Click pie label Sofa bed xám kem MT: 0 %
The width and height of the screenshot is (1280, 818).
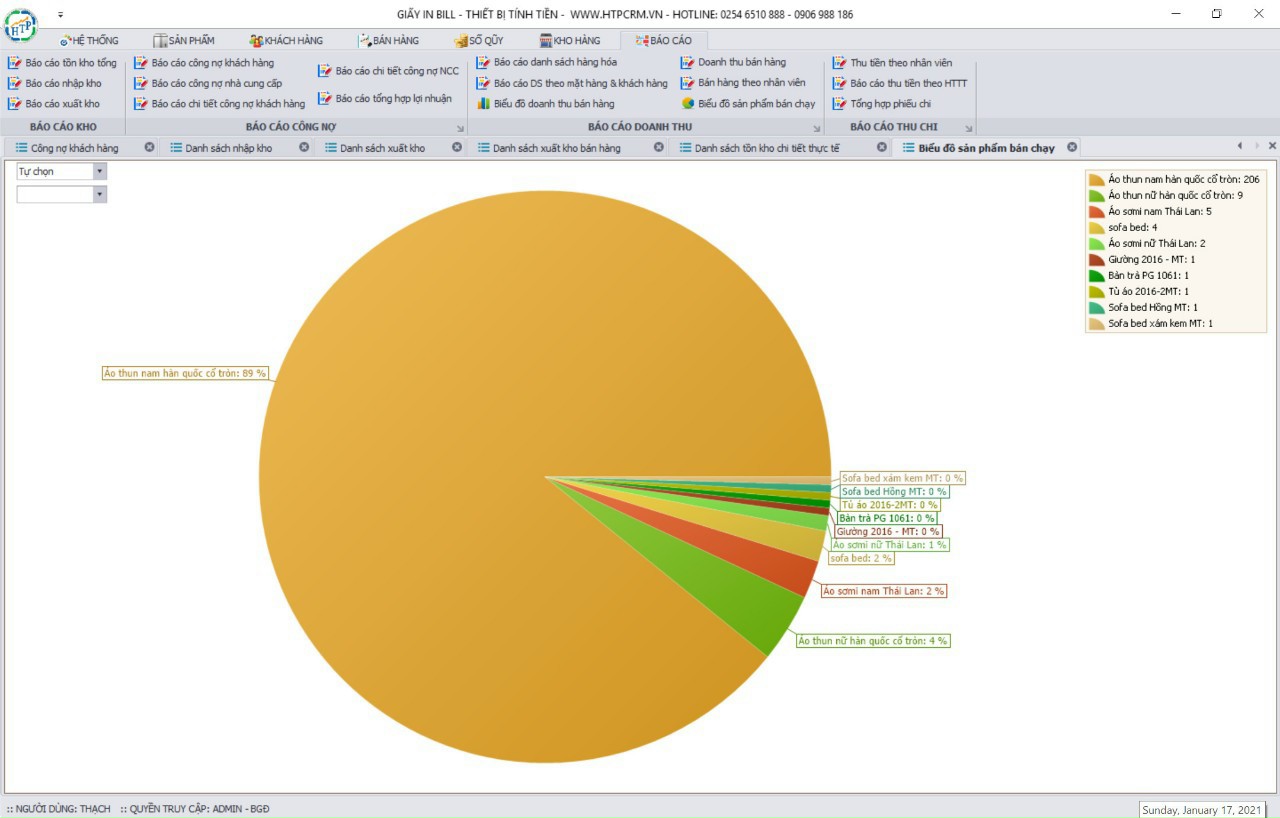point(902,478)
